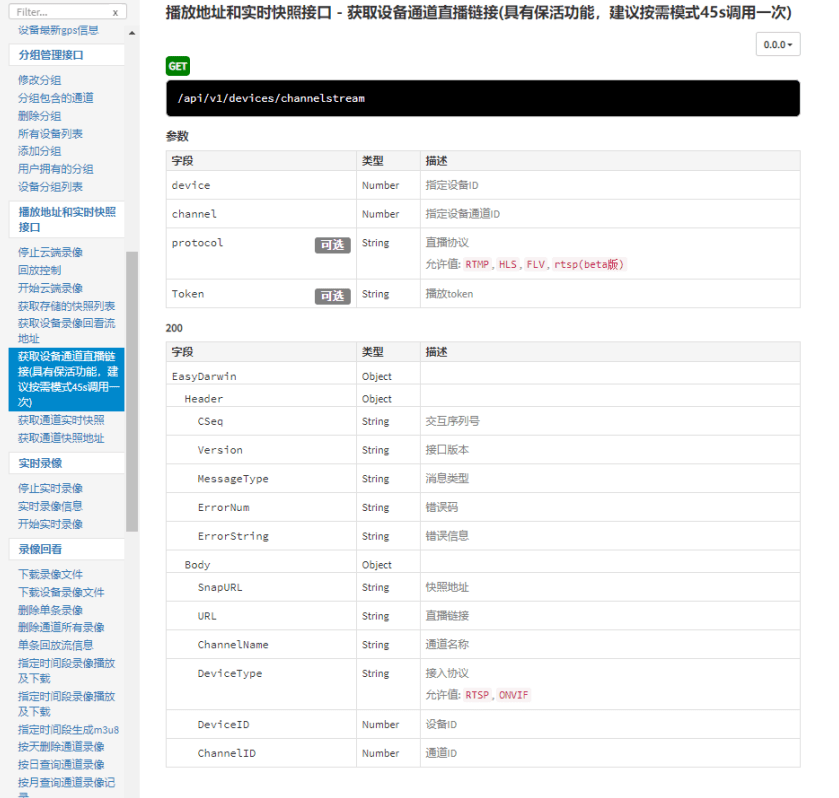
Task: Clear the sidebar filter with the x button
Action: coord(115,12)
